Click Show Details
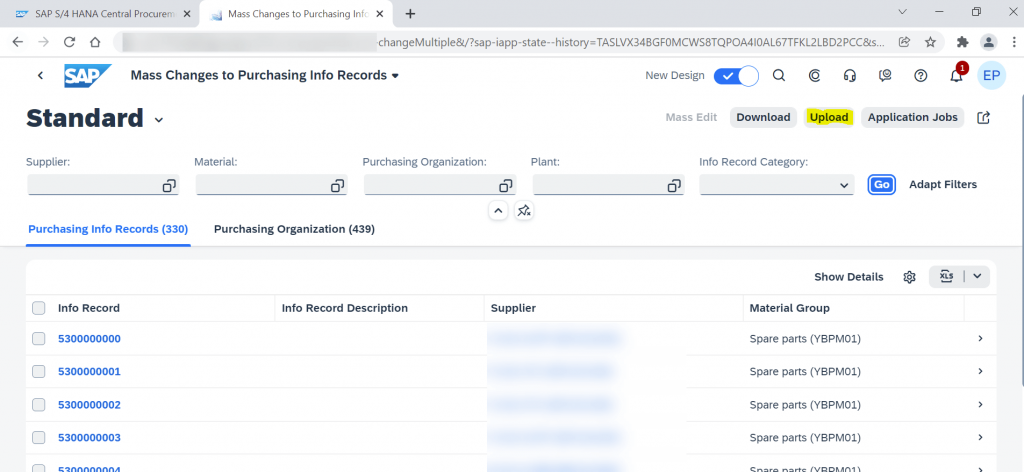The width and height of the screenshot is (1024, 472). (x=848, y=277)
